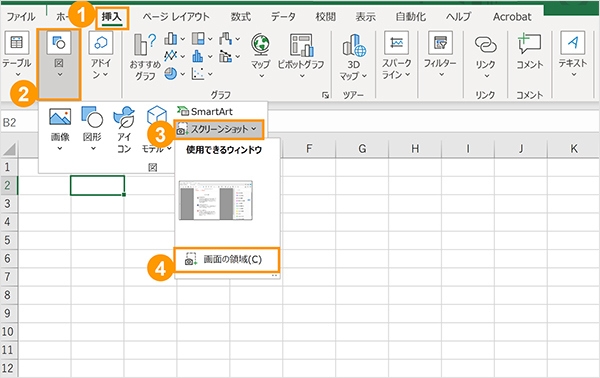Expand the column chart dropdown arrow

(183, 39)
